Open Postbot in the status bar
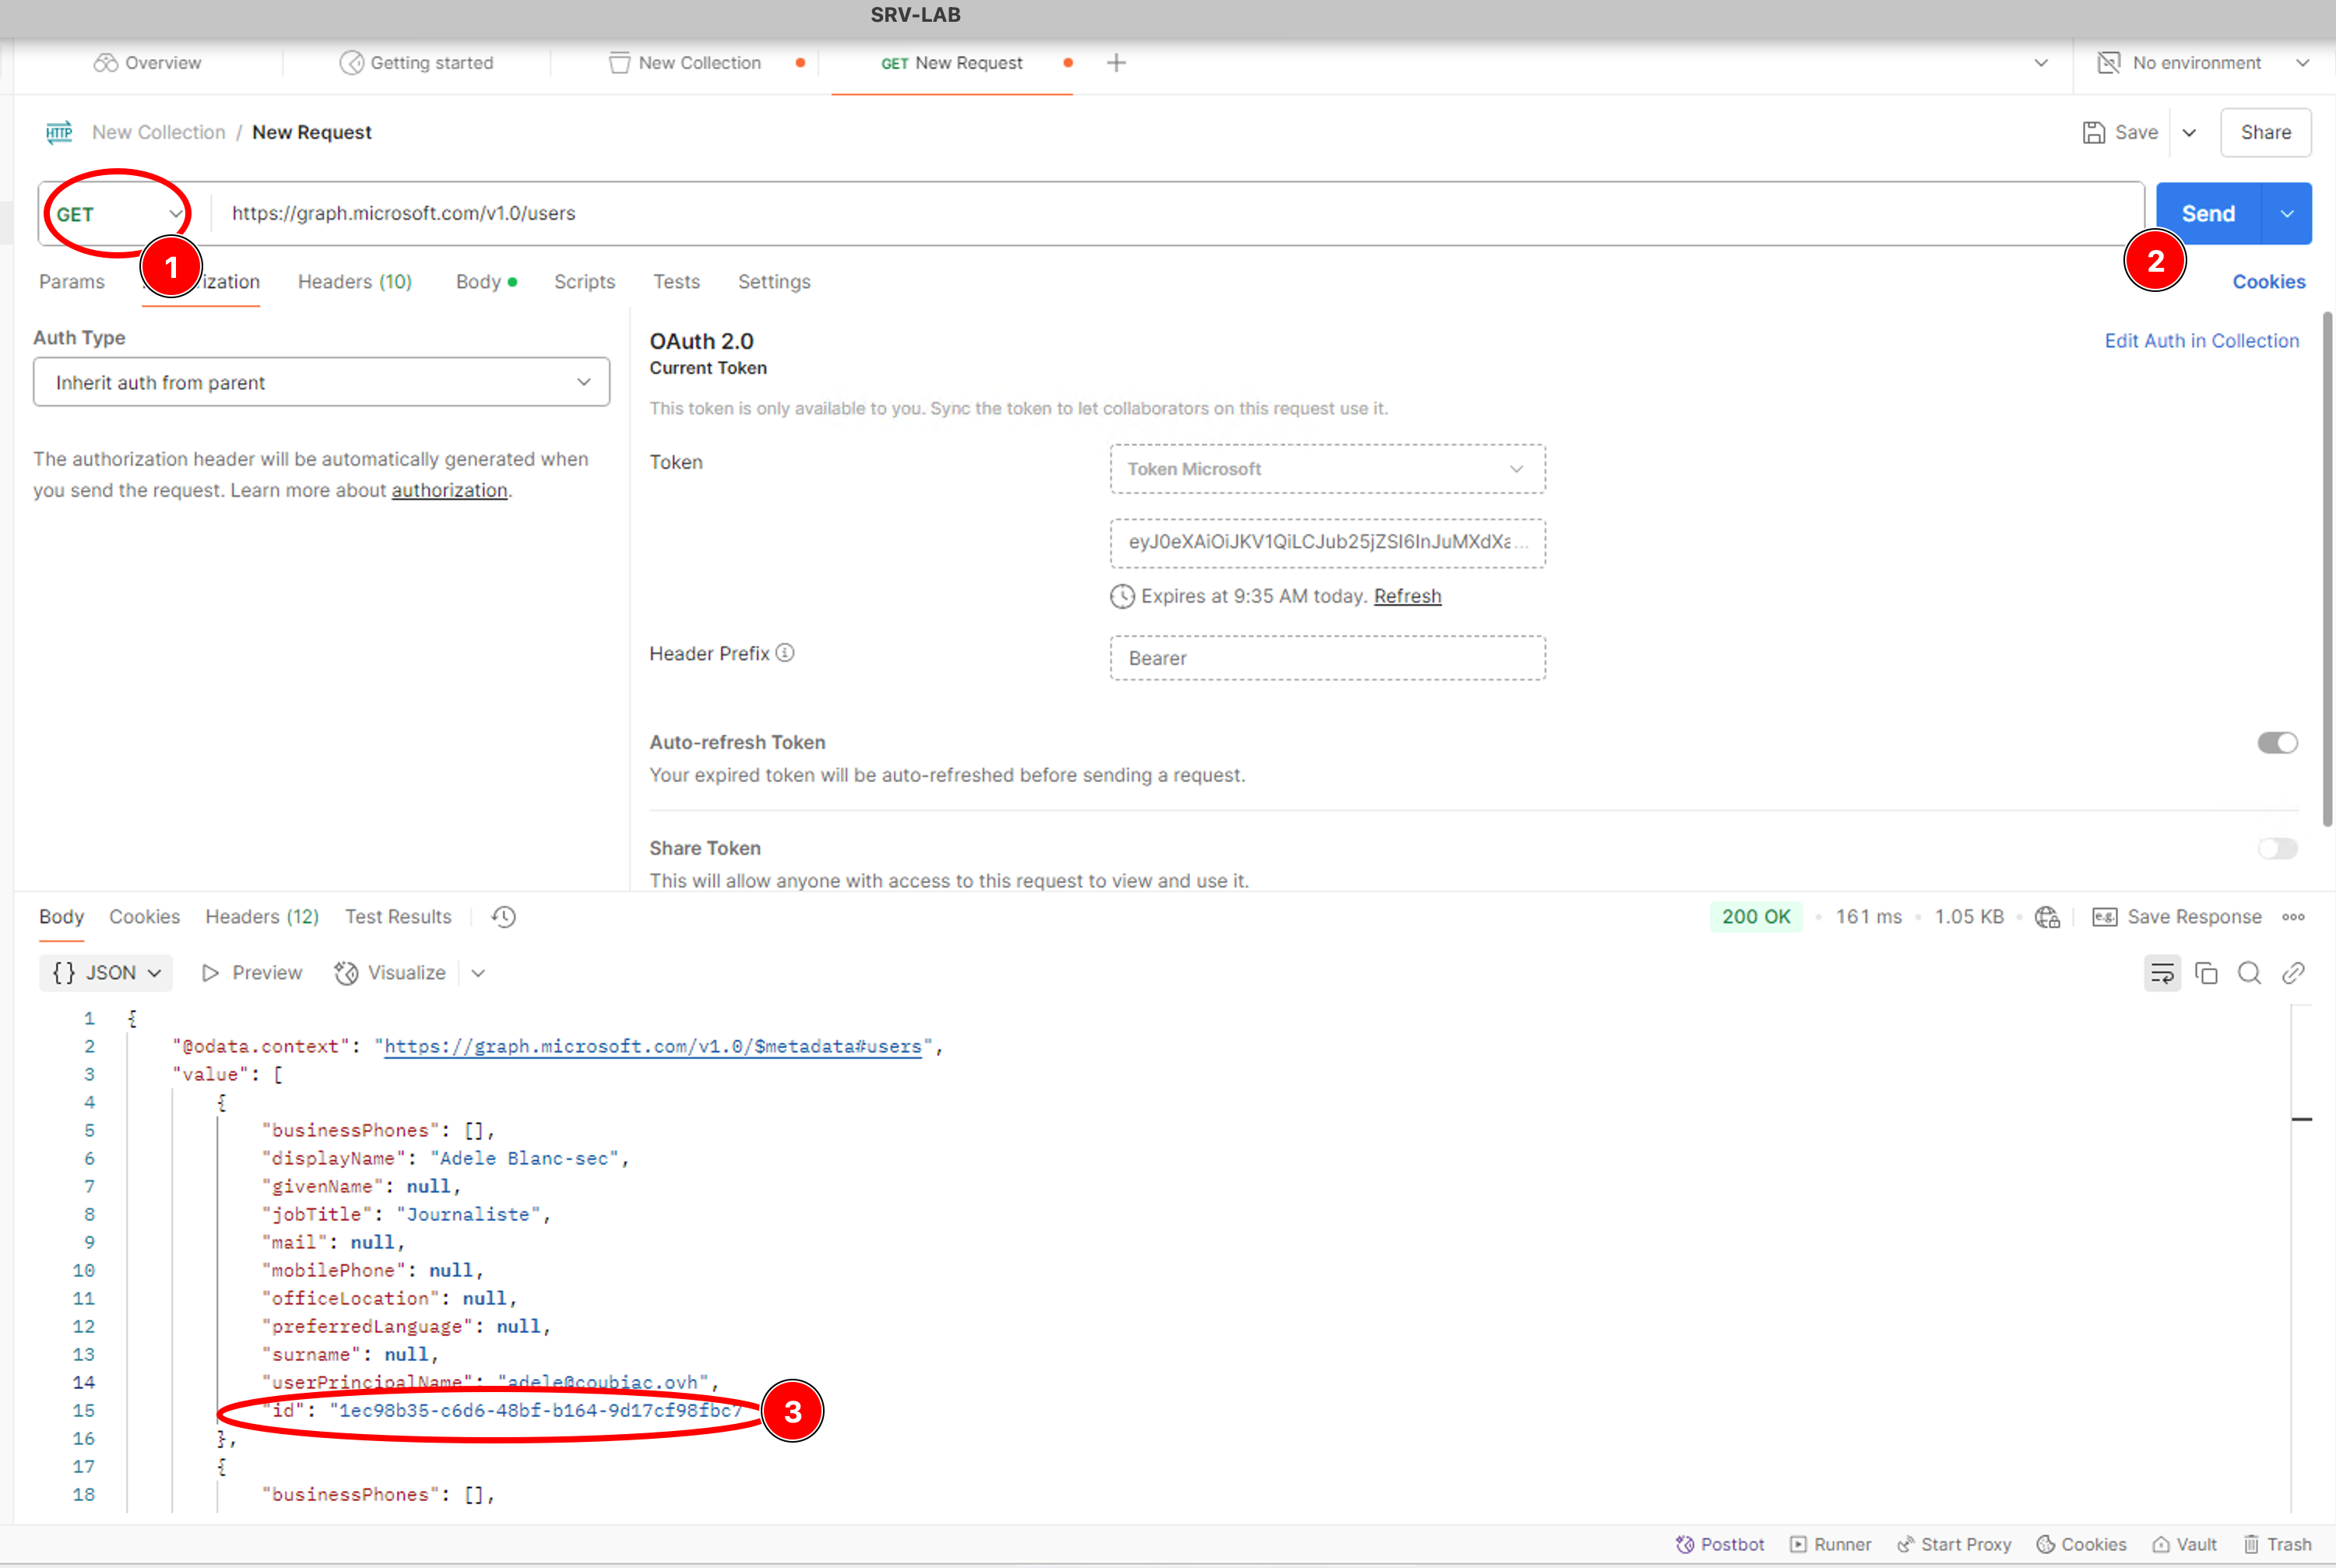The image size is (2336, 1568). tap(1720, 1544)
